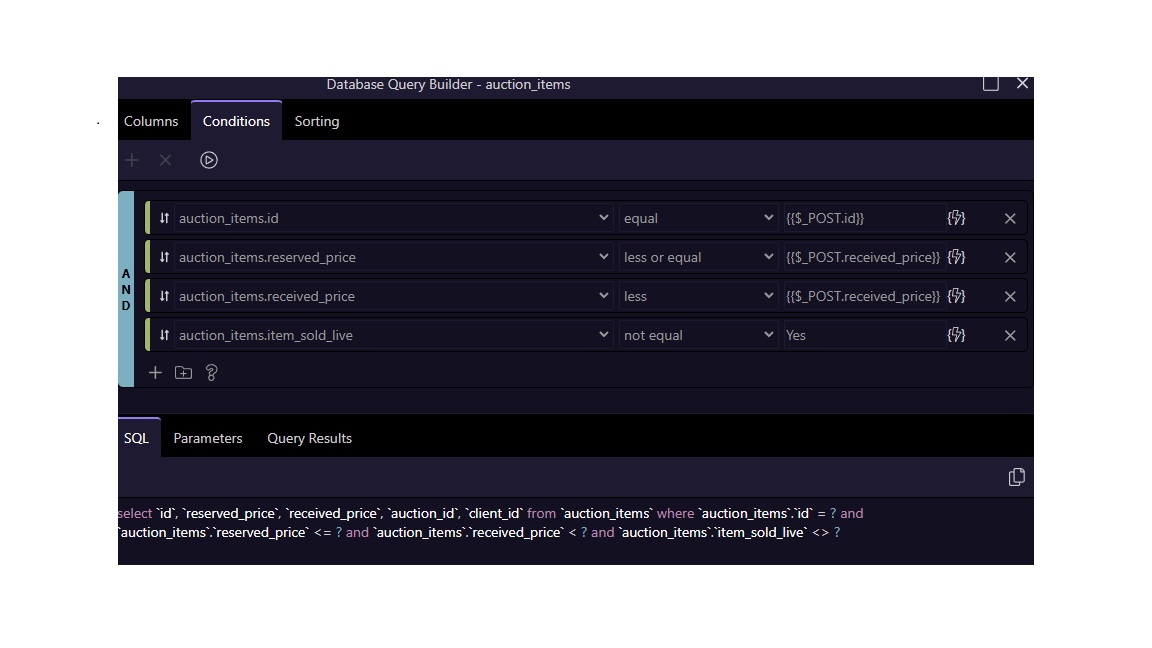Remove the item_sold_live condition row
Screen dimensions: 1152x648
[1010, 335]
